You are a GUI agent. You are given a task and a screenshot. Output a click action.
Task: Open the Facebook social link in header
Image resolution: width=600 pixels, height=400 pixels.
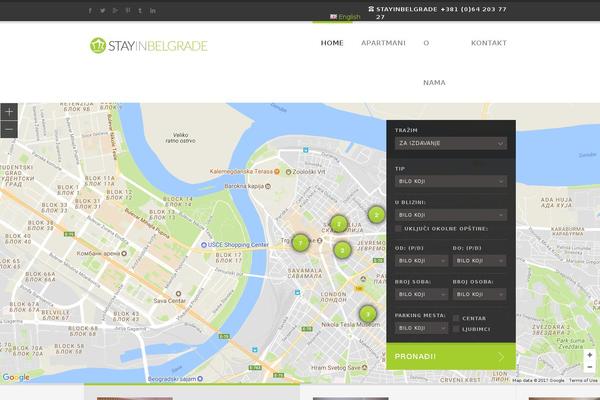pos(90,11)
